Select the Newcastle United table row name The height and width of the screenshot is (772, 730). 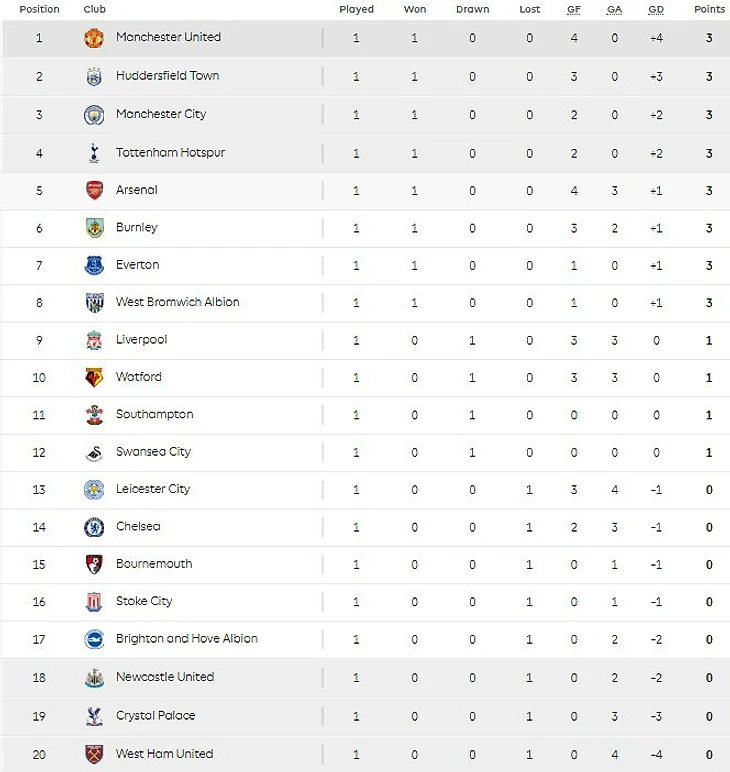pos(165,677)
